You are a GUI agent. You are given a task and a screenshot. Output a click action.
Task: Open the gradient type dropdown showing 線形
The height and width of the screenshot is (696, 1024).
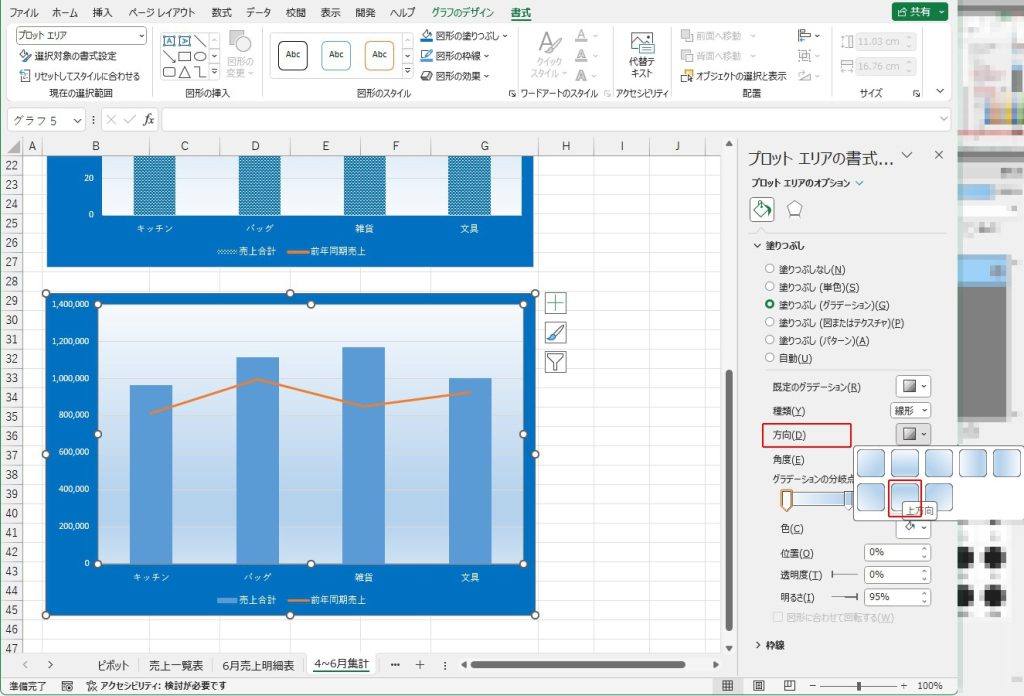pyautogui.click(x=910, y=410)
